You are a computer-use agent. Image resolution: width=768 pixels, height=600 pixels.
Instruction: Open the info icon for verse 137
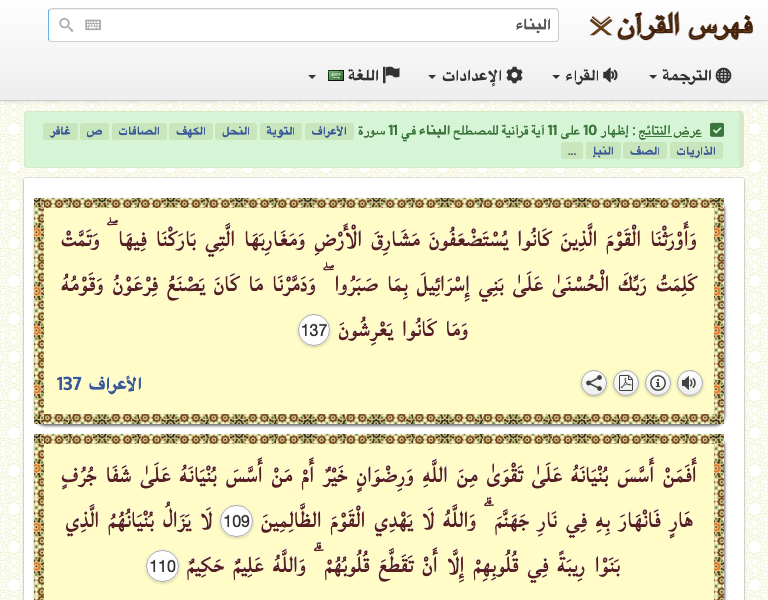658,383
